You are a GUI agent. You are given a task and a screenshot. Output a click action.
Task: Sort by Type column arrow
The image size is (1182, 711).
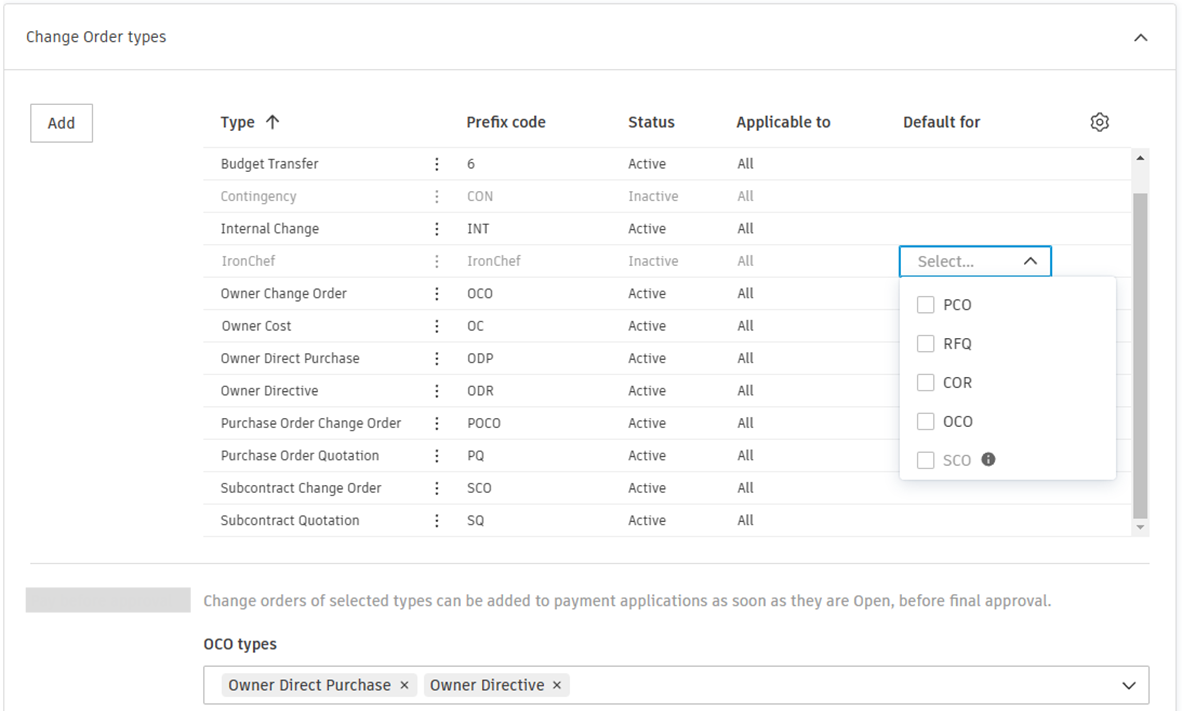[x=272, y=122]
